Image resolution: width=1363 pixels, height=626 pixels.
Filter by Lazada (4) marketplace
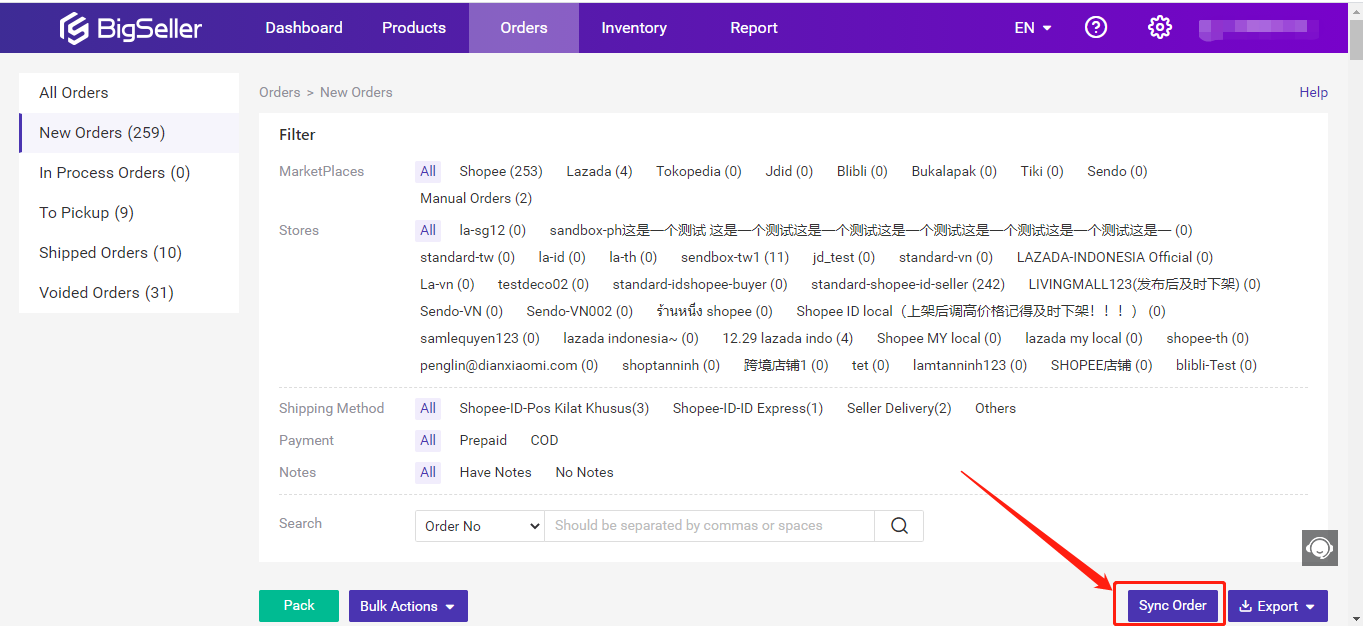coord(599,172)
